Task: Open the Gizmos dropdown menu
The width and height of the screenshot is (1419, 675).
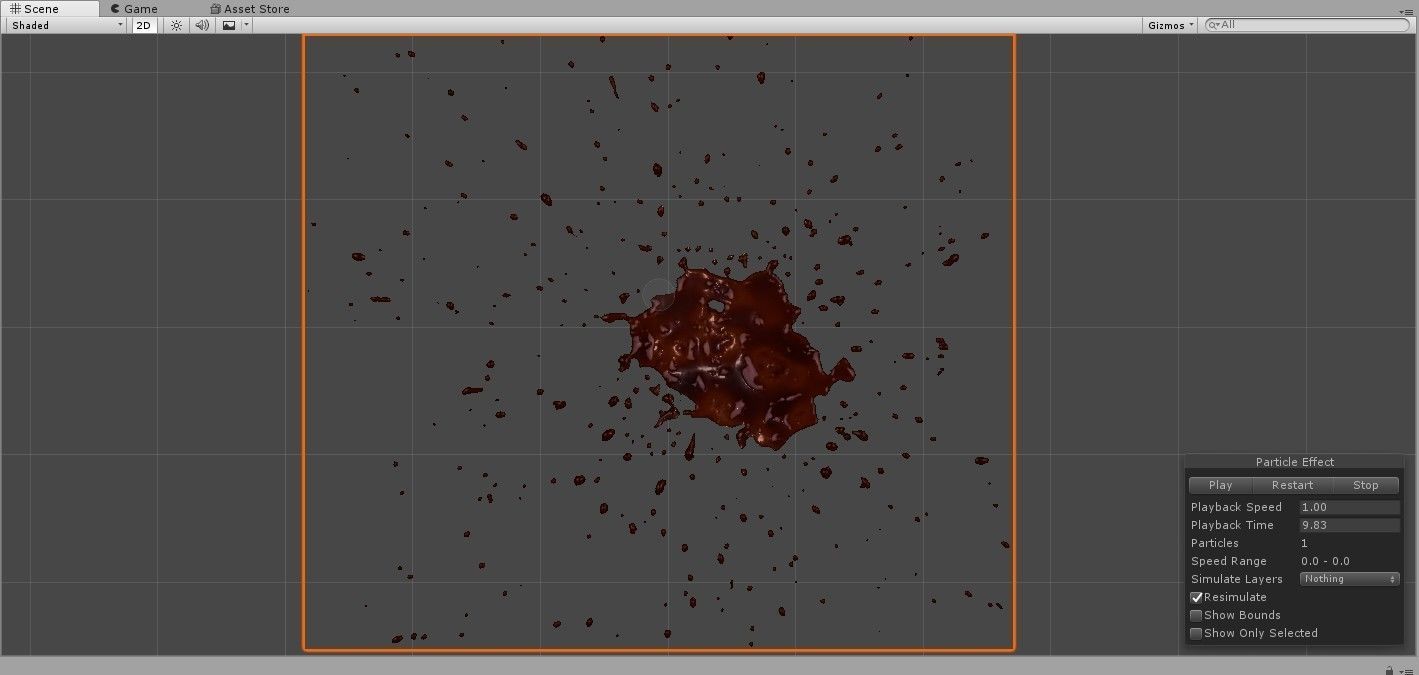Action: 1170,25
